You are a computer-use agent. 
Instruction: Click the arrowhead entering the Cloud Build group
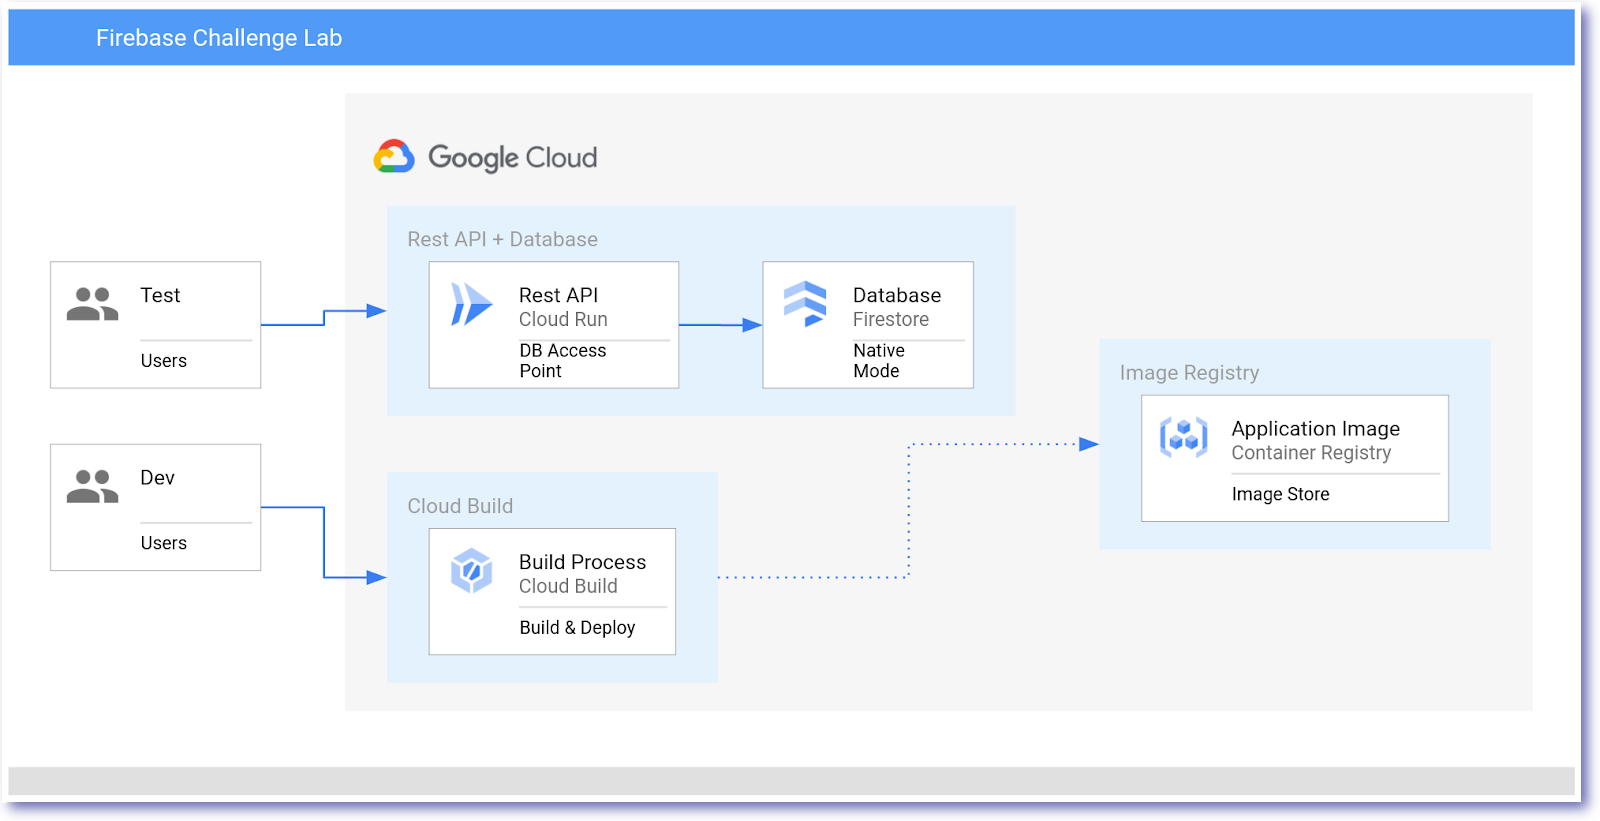click(376, 577)
